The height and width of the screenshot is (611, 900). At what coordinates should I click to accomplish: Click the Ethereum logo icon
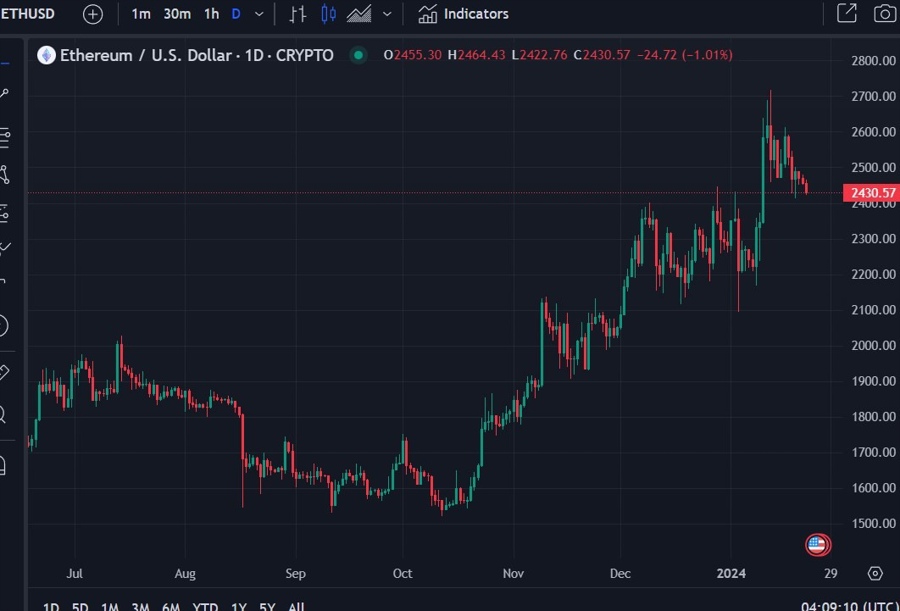click(46, 55)
